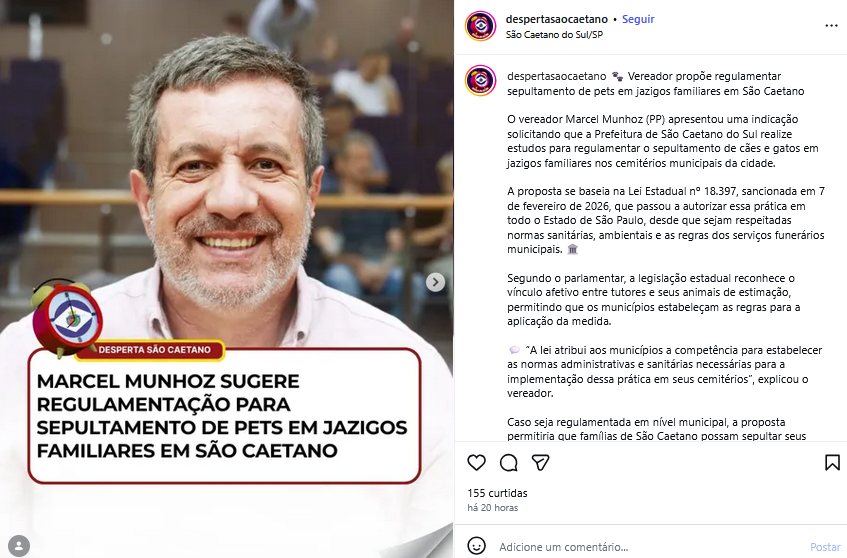Save the post with the bookmark icon

(832, 462)
